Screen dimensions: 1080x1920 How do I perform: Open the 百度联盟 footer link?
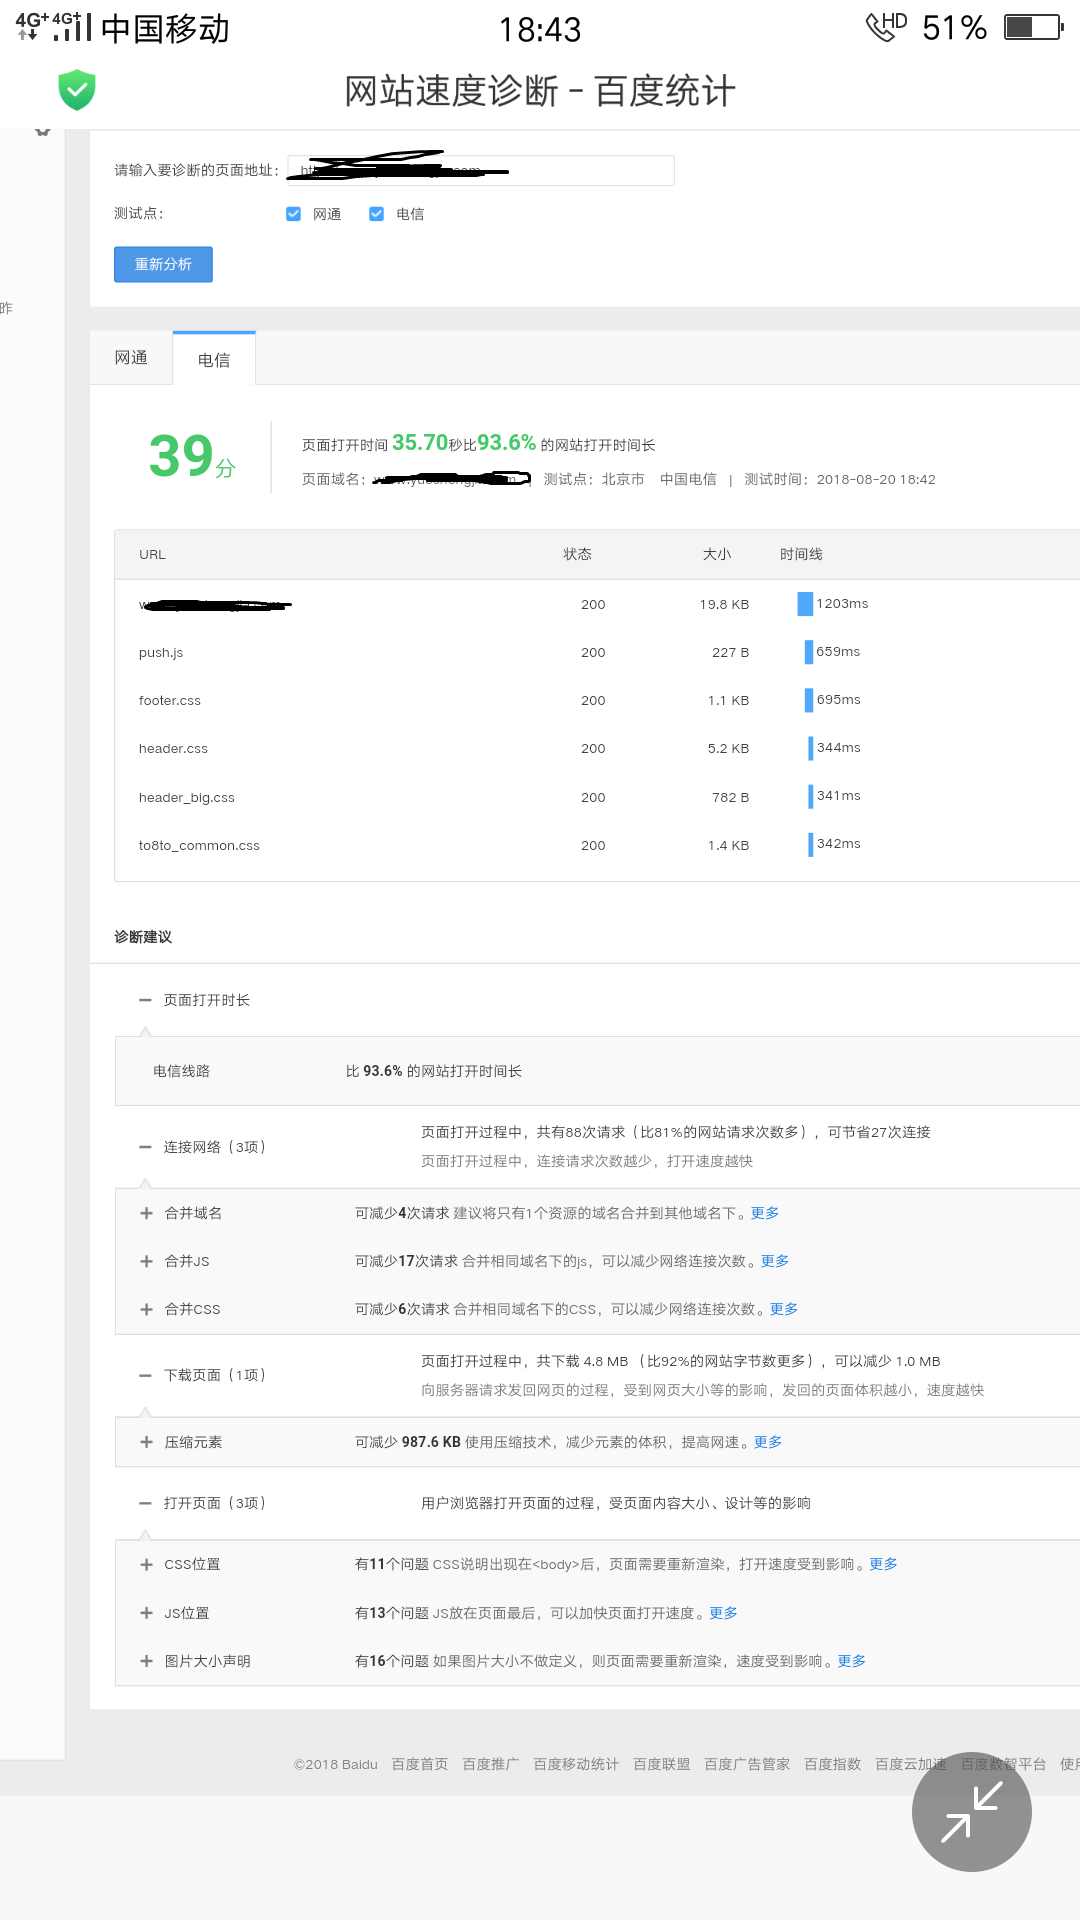pyautogui.click(x=662, y=1764)
